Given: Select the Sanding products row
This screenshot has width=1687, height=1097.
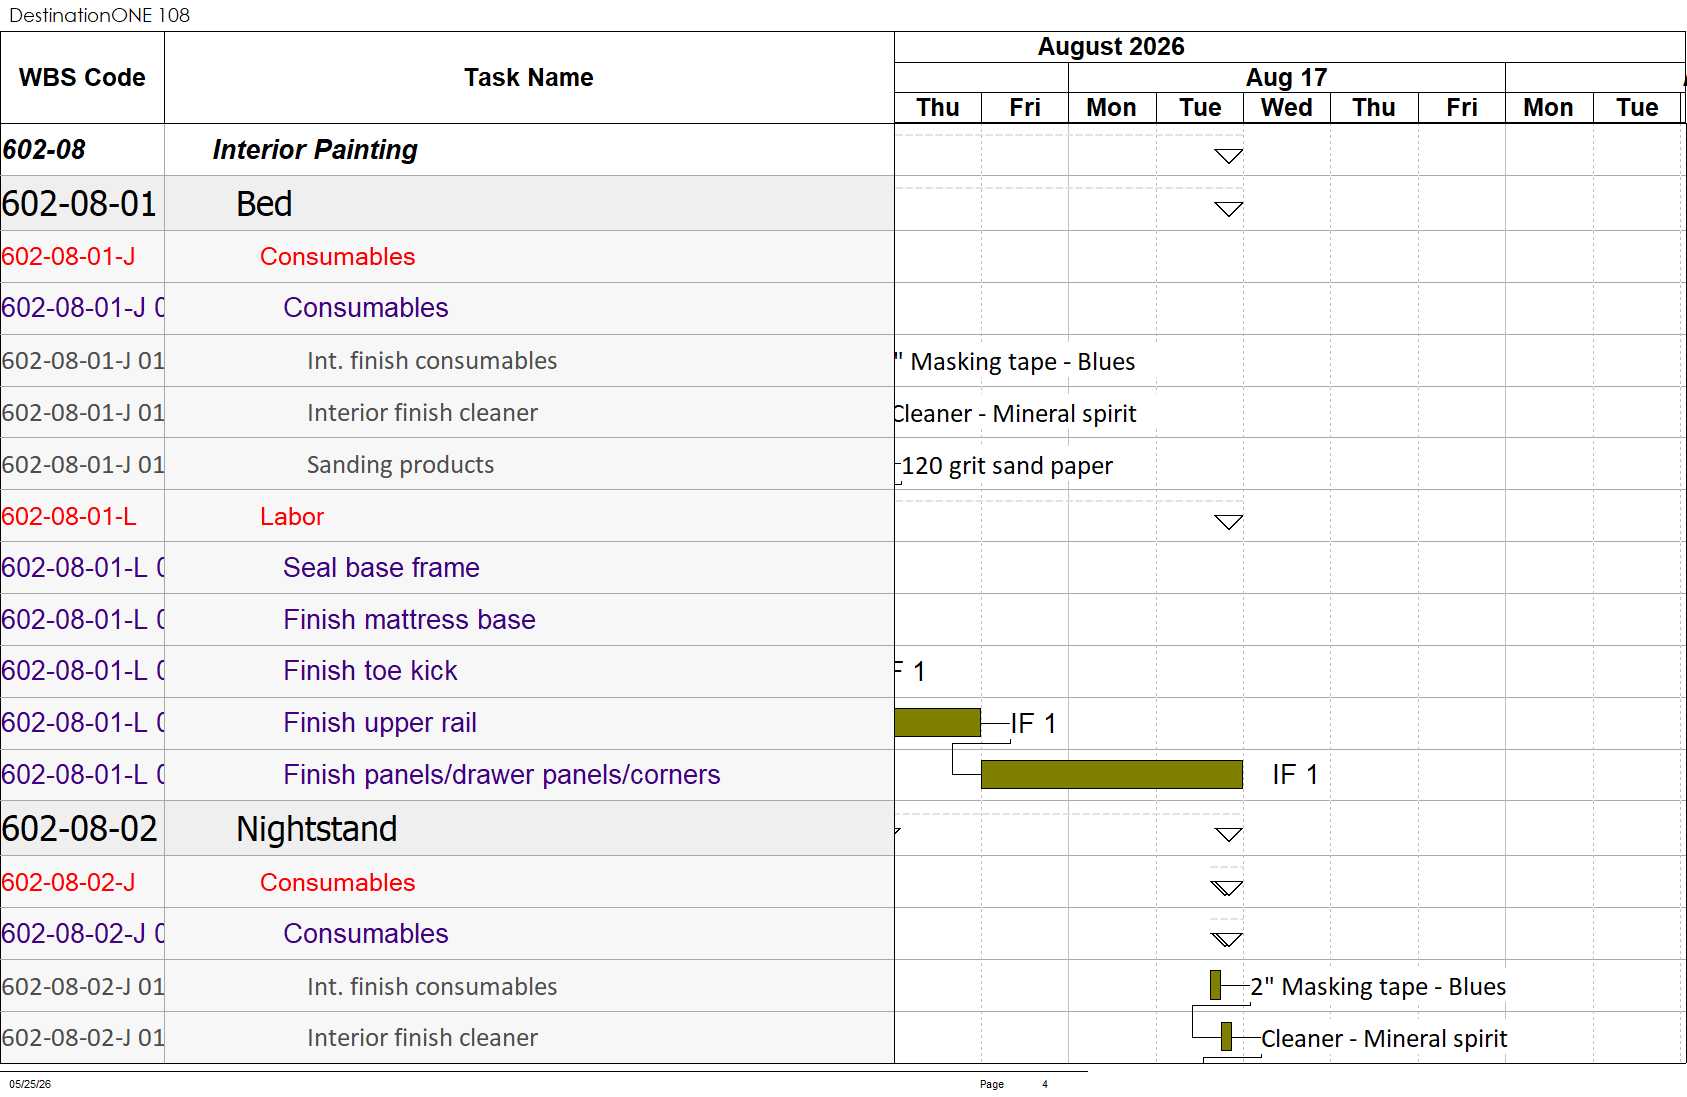Looking at the screenshot, I should [x=447, y=464].
